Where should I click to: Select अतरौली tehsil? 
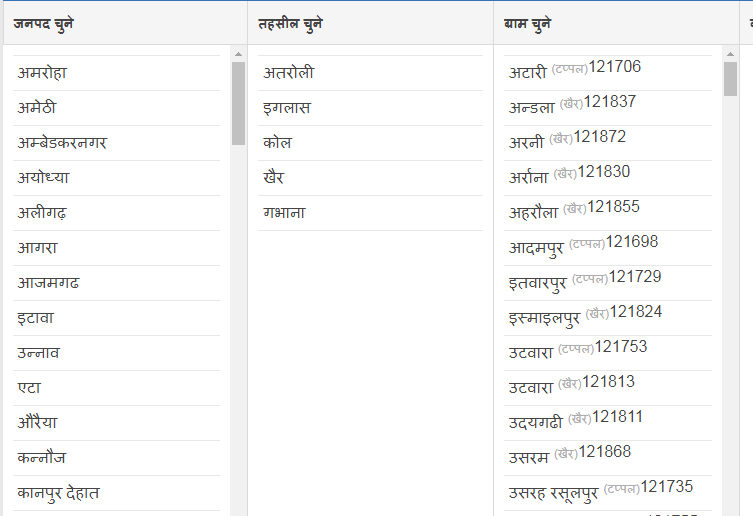coord(289,73)
